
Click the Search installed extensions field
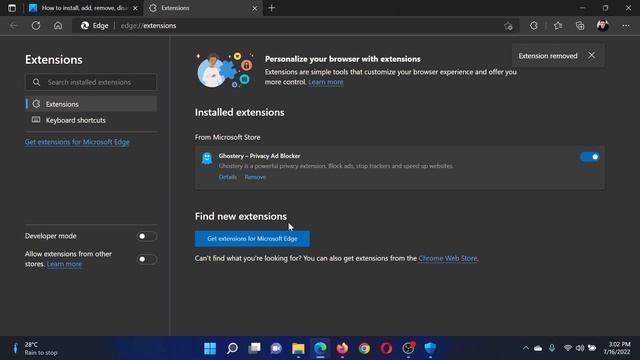point(91,82)
